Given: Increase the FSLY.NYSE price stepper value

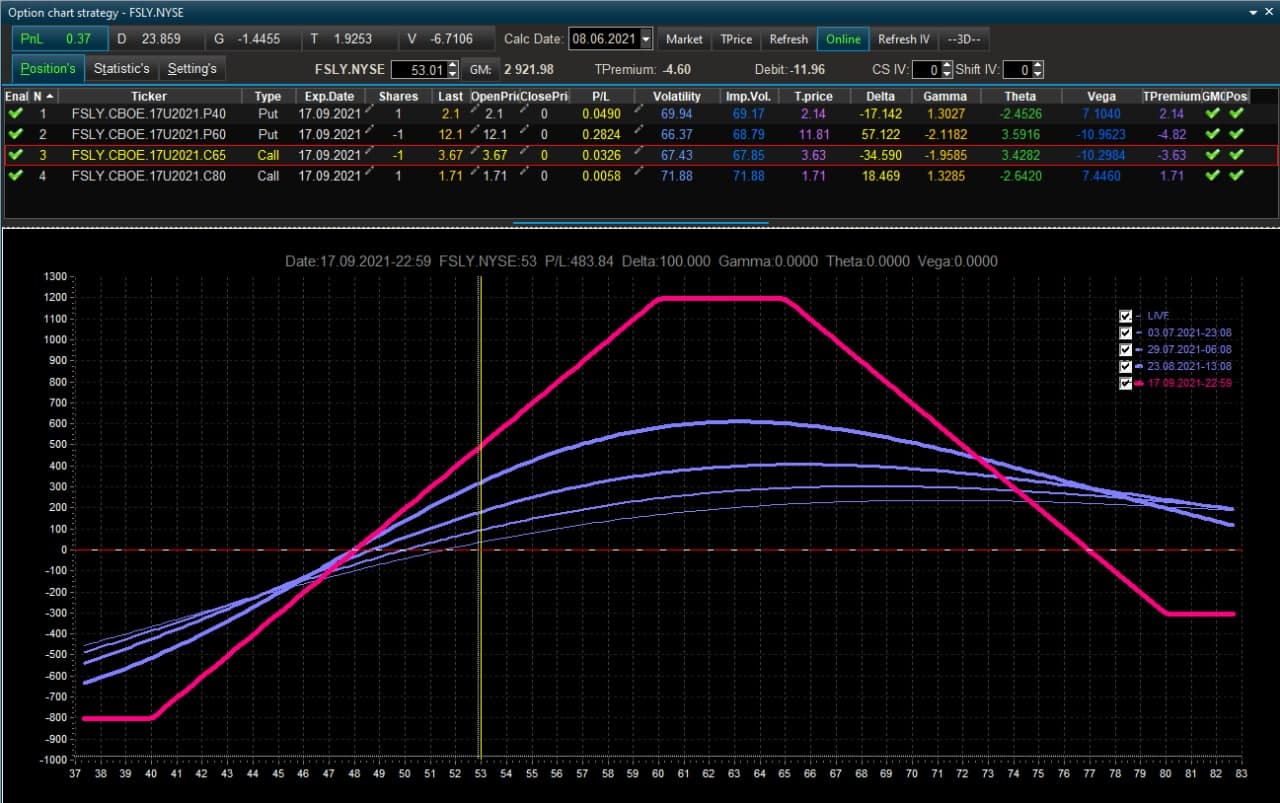Looking at the screenshot, I should [x=453, y=65].
